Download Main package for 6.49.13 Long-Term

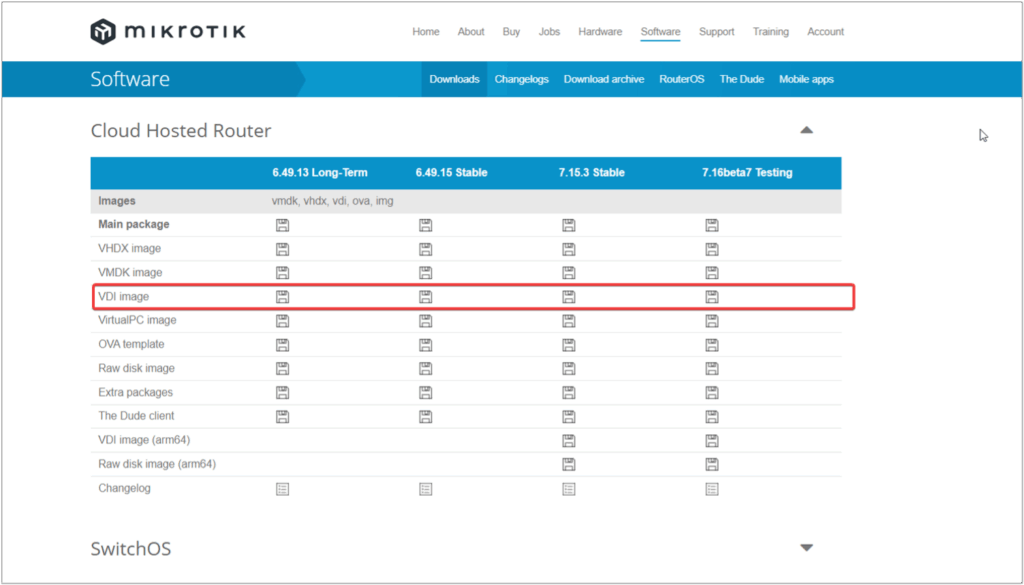282,225
